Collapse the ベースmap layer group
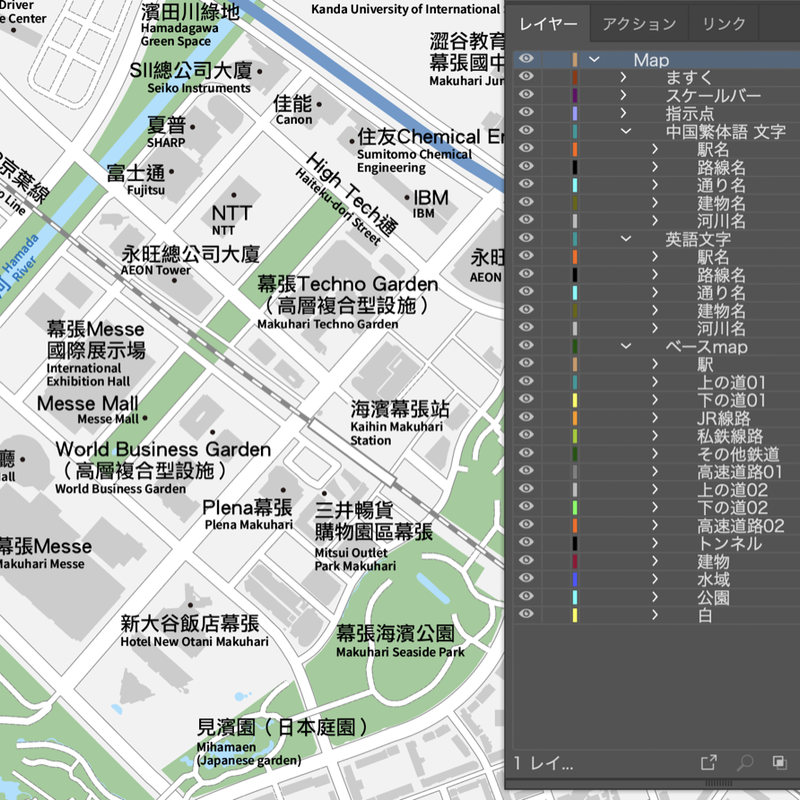This screenshot has height=800, width=800. coord(625,347)
